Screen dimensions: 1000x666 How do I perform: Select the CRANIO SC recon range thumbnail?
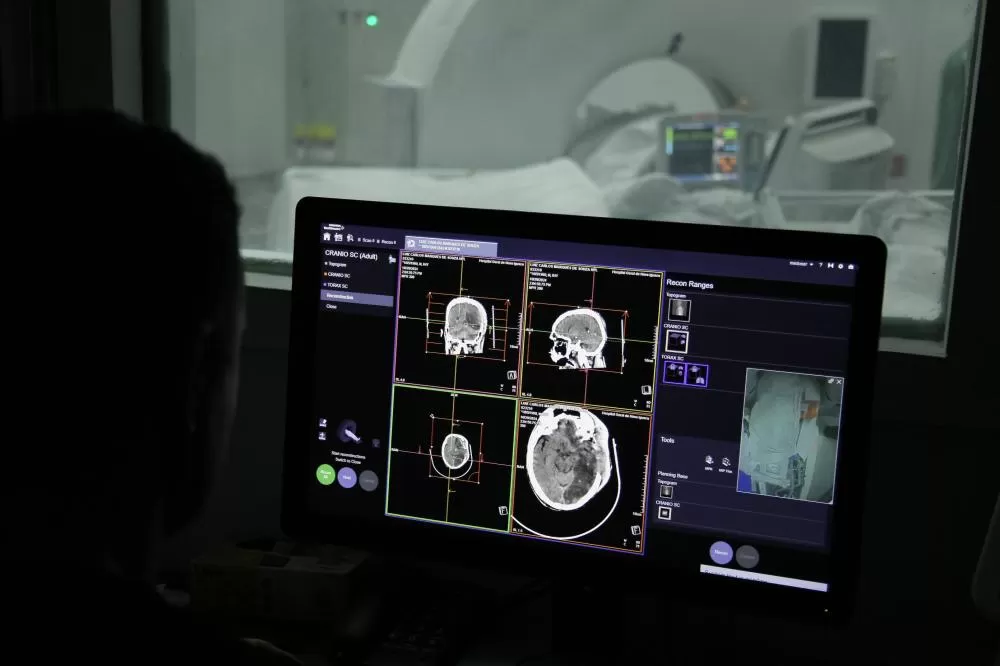point(678,341)
